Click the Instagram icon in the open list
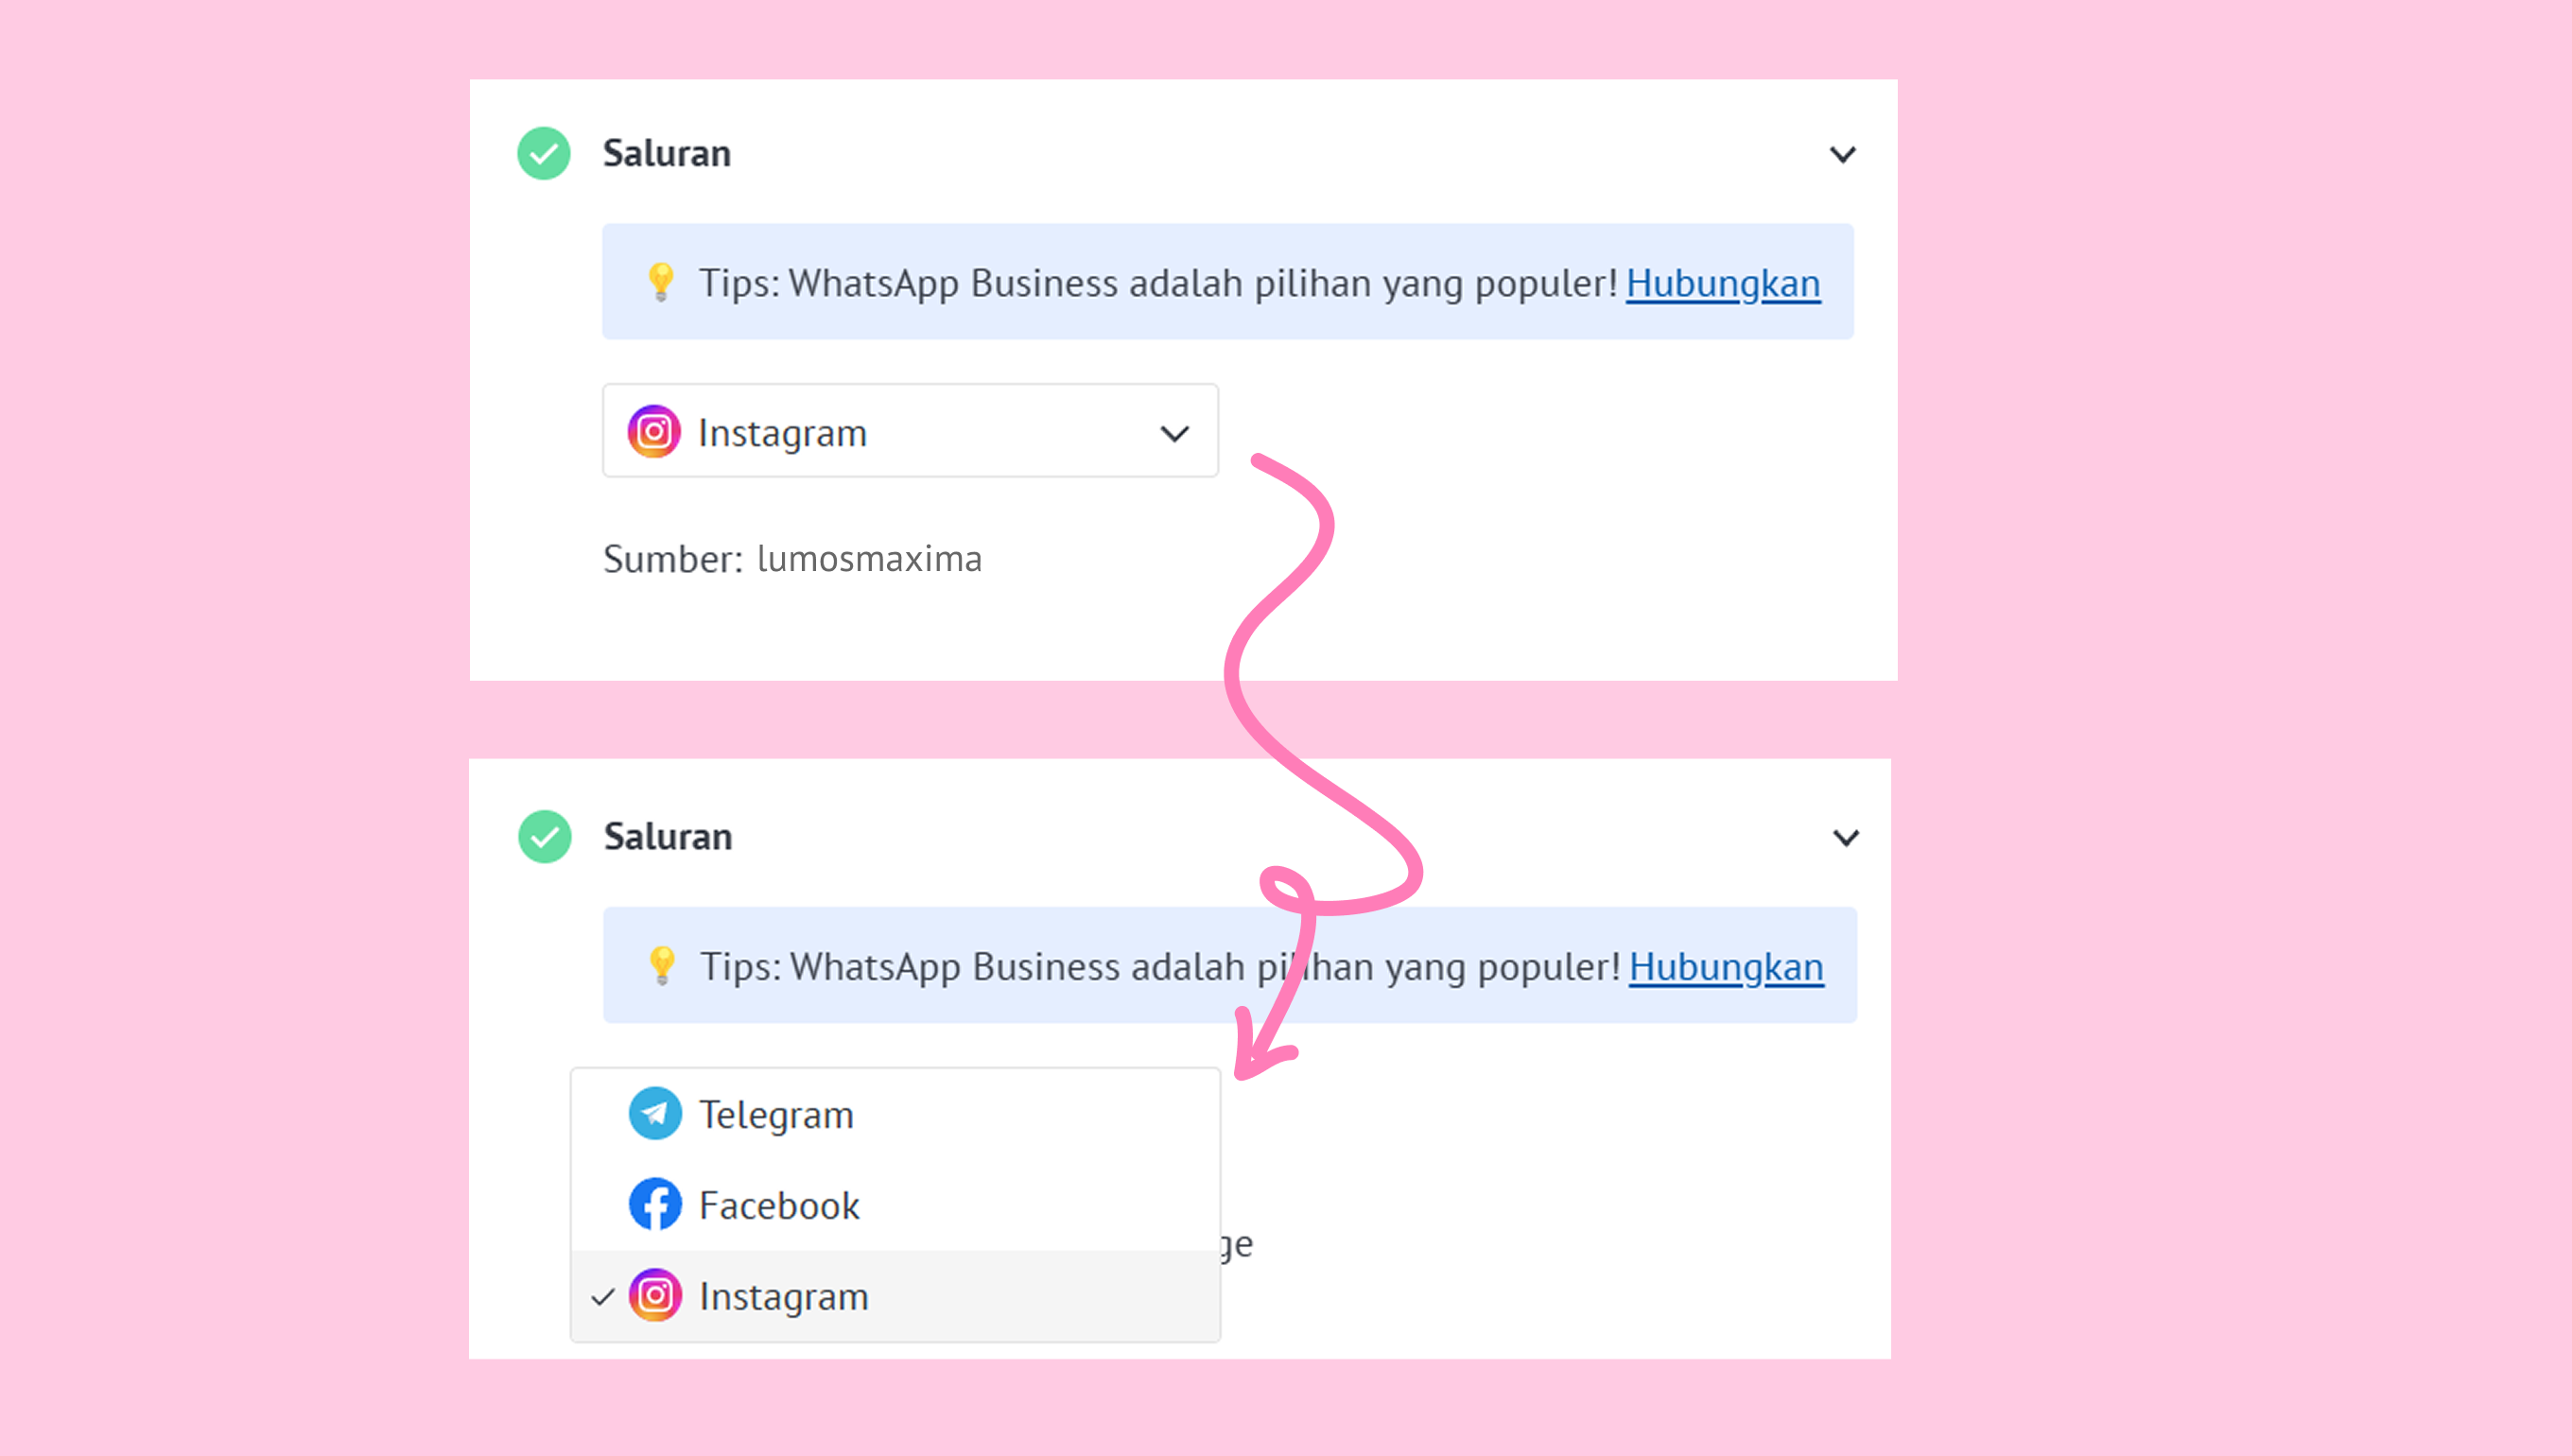The height and width of the screenshot is (1456, 2572). point(655,1295)
